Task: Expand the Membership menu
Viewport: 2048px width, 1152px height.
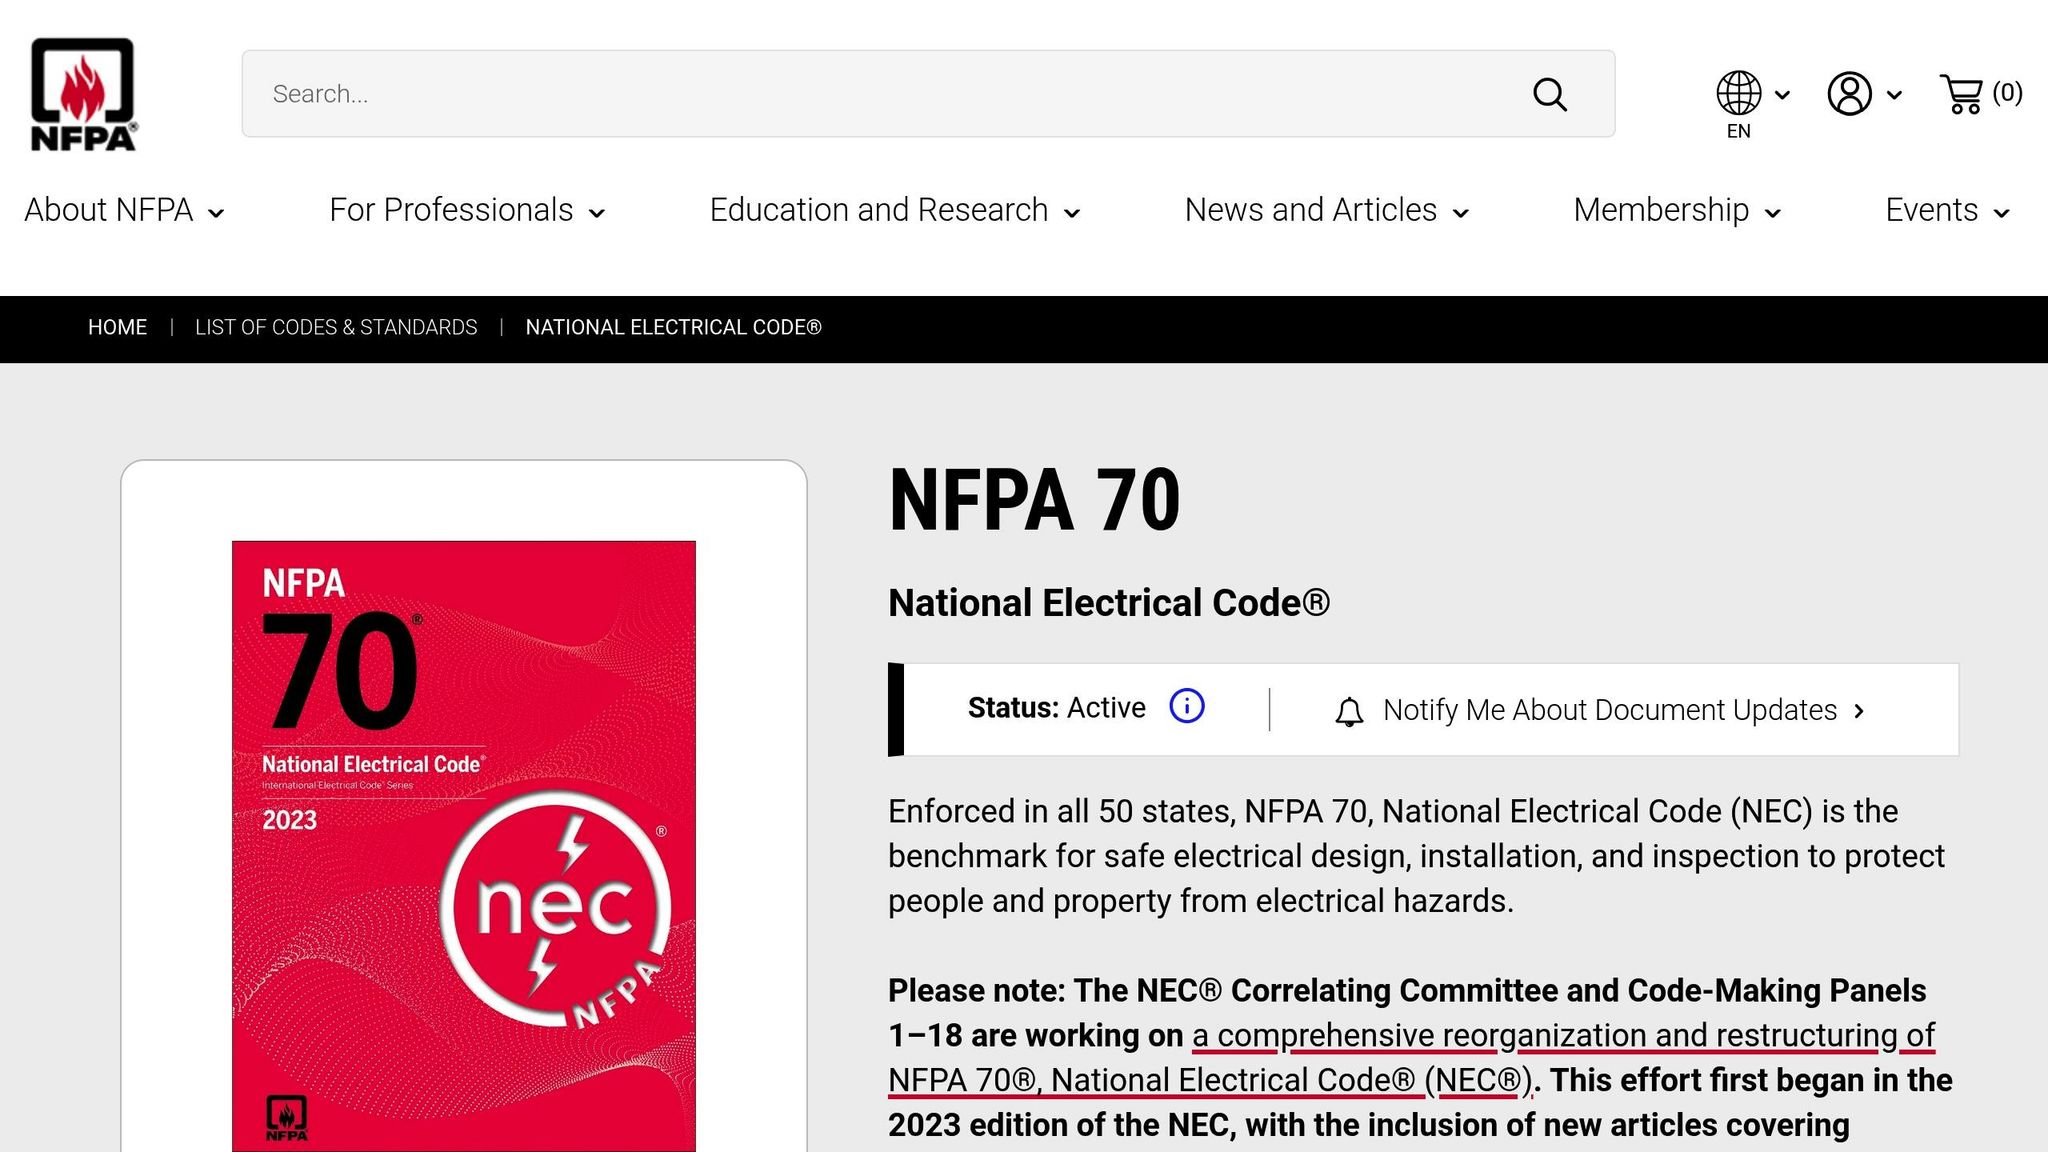Action: (1677, 211)
